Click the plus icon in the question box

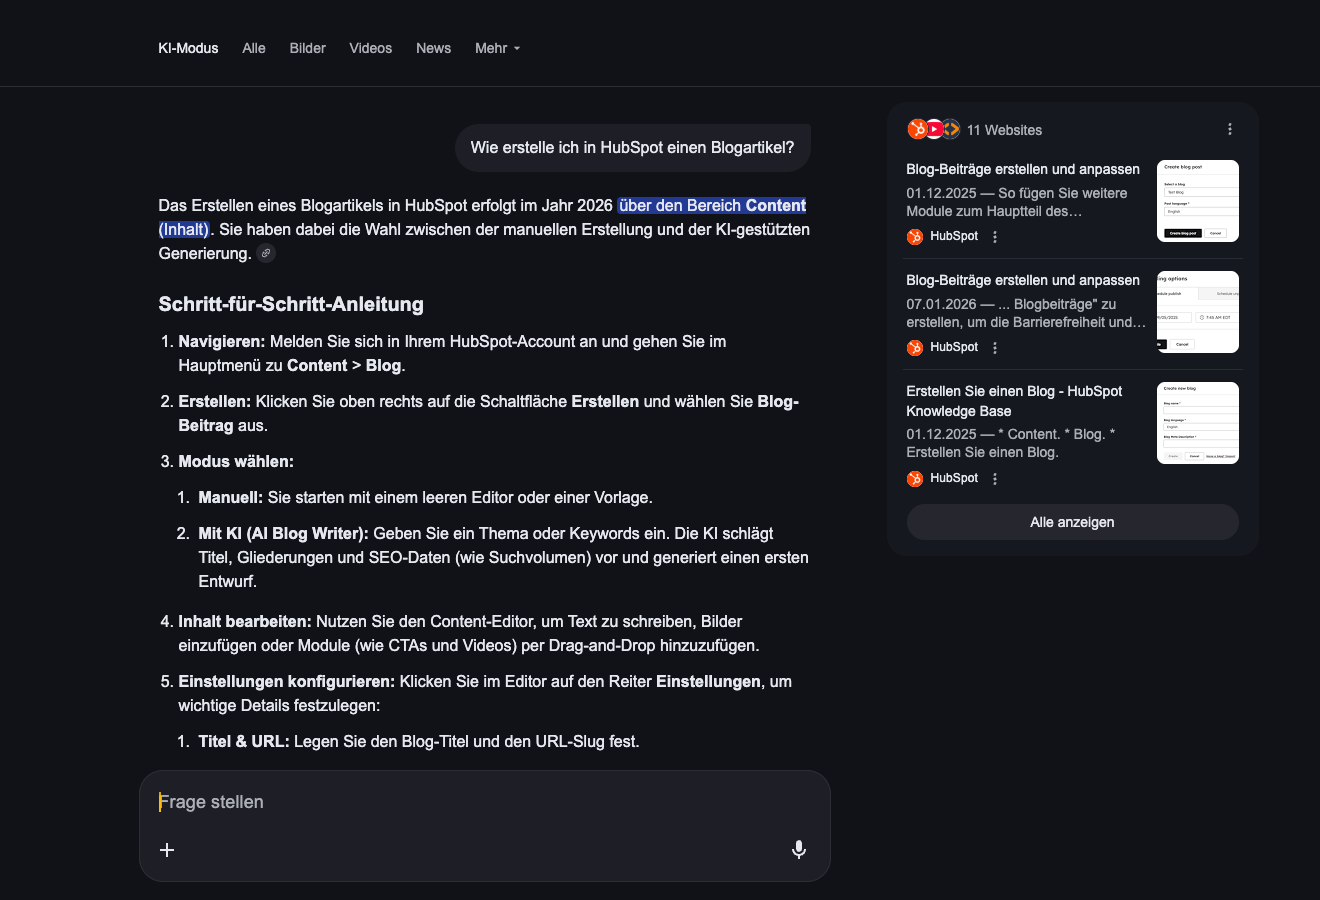pyautogui.click(x=167, y=850)
